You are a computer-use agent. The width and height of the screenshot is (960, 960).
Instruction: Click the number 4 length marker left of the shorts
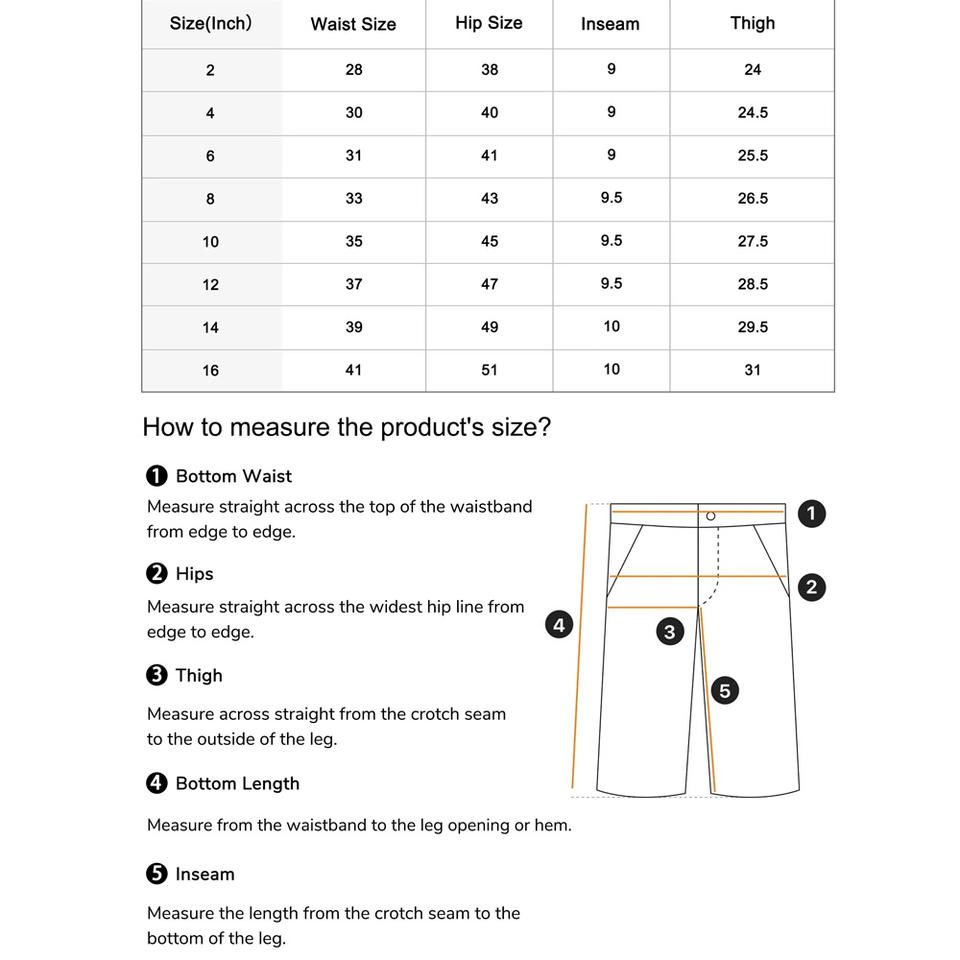559,624
